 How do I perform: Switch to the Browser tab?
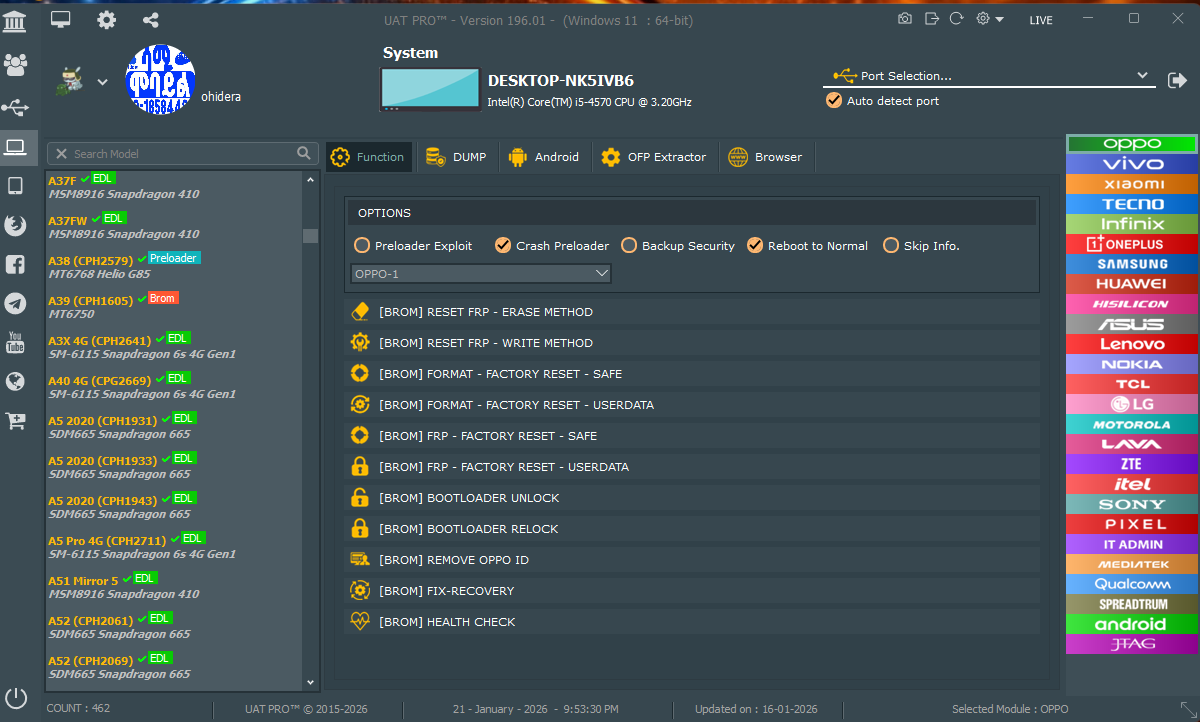point(765,157)
